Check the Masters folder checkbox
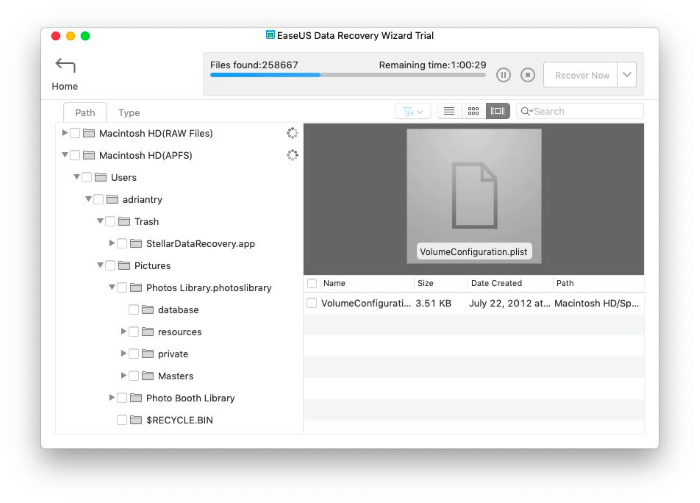Screen dimensions: 700x503 click(133, 376)
